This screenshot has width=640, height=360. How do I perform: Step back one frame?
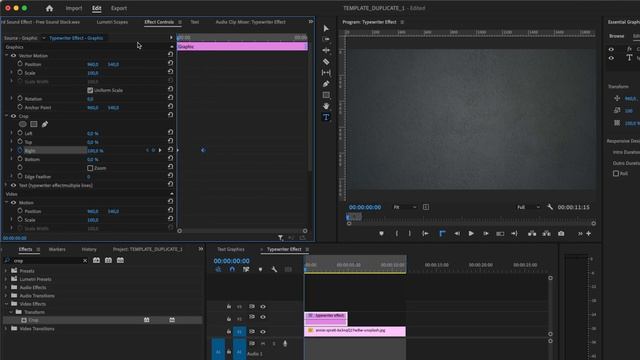pyautogui.click(x=457, y=233)
